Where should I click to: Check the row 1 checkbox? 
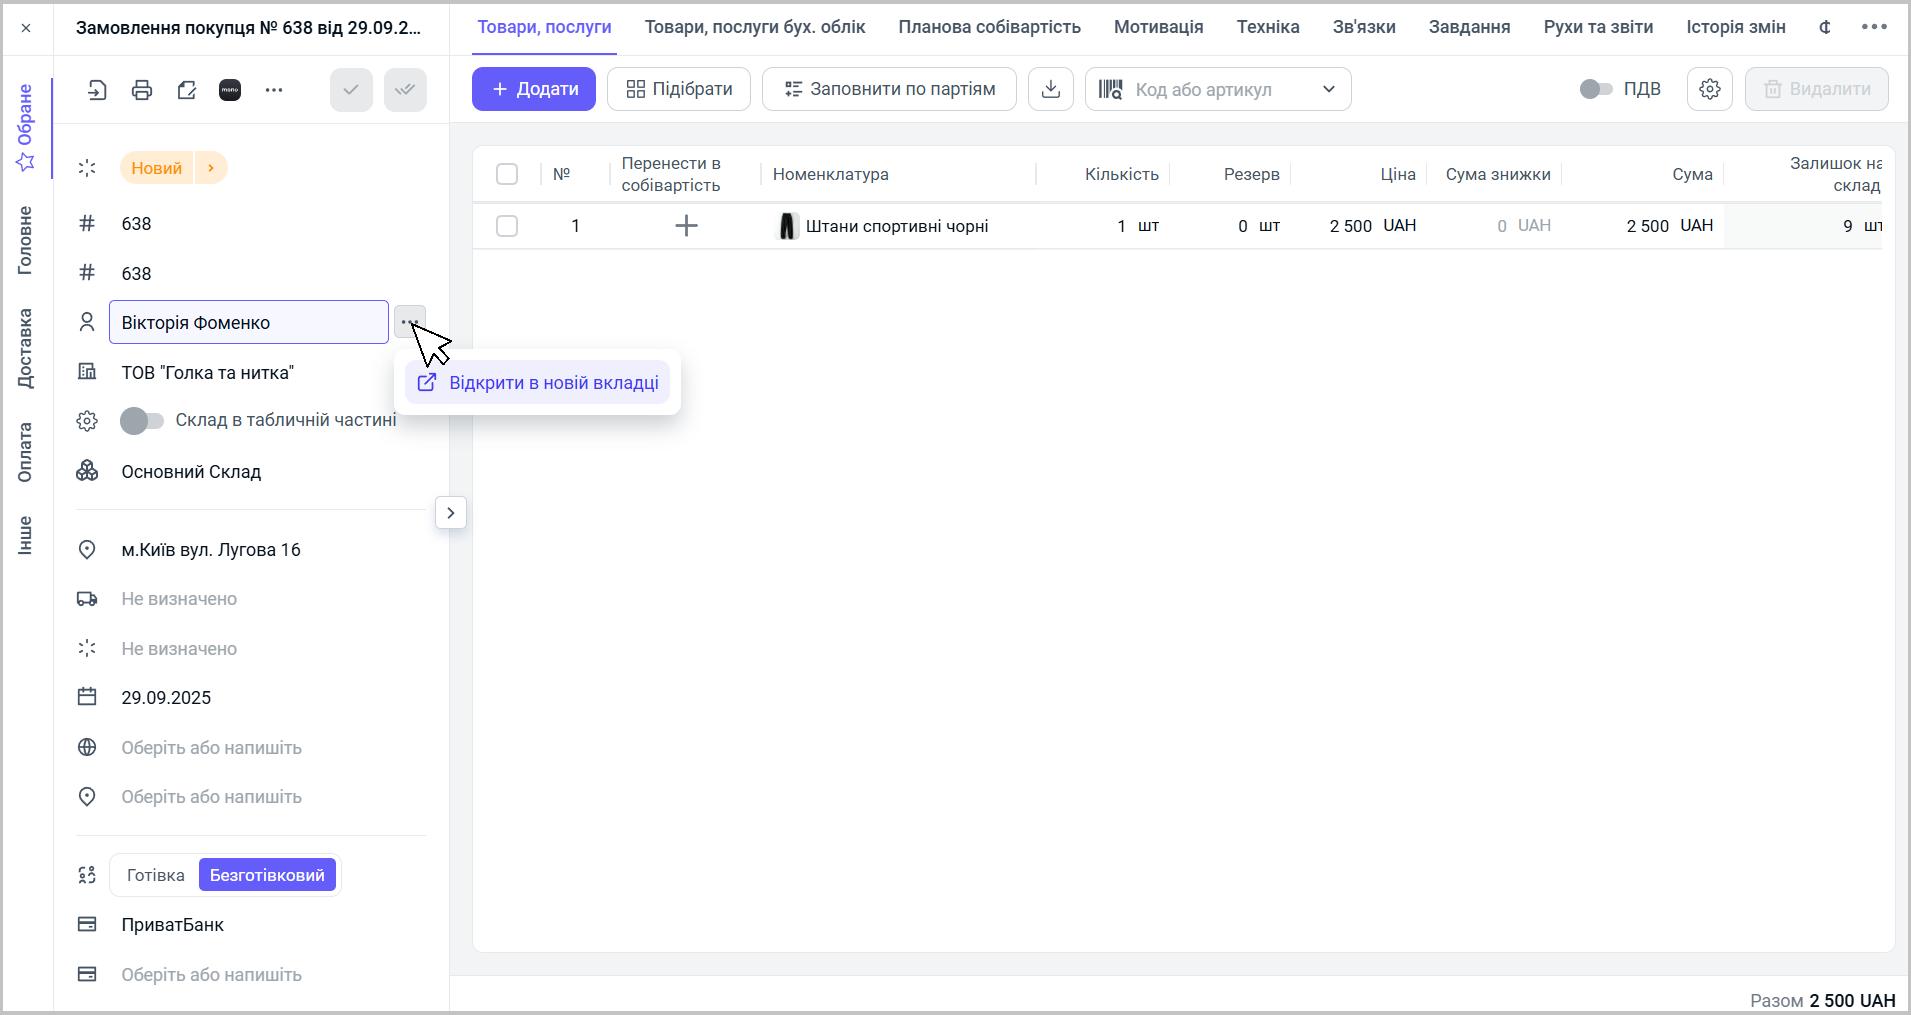tap(507, 226)
